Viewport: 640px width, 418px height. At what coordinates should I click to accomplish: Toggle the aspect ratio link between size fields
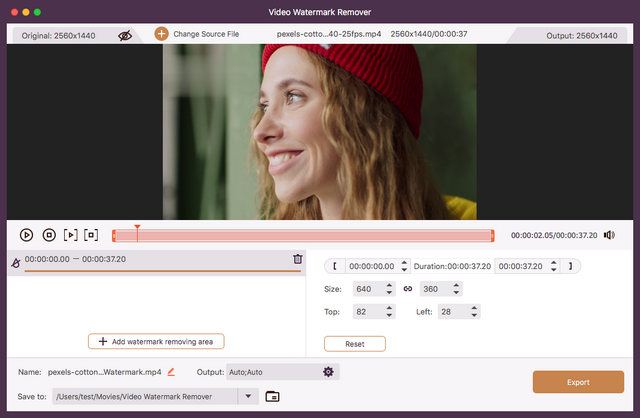(x=407, y=289)
